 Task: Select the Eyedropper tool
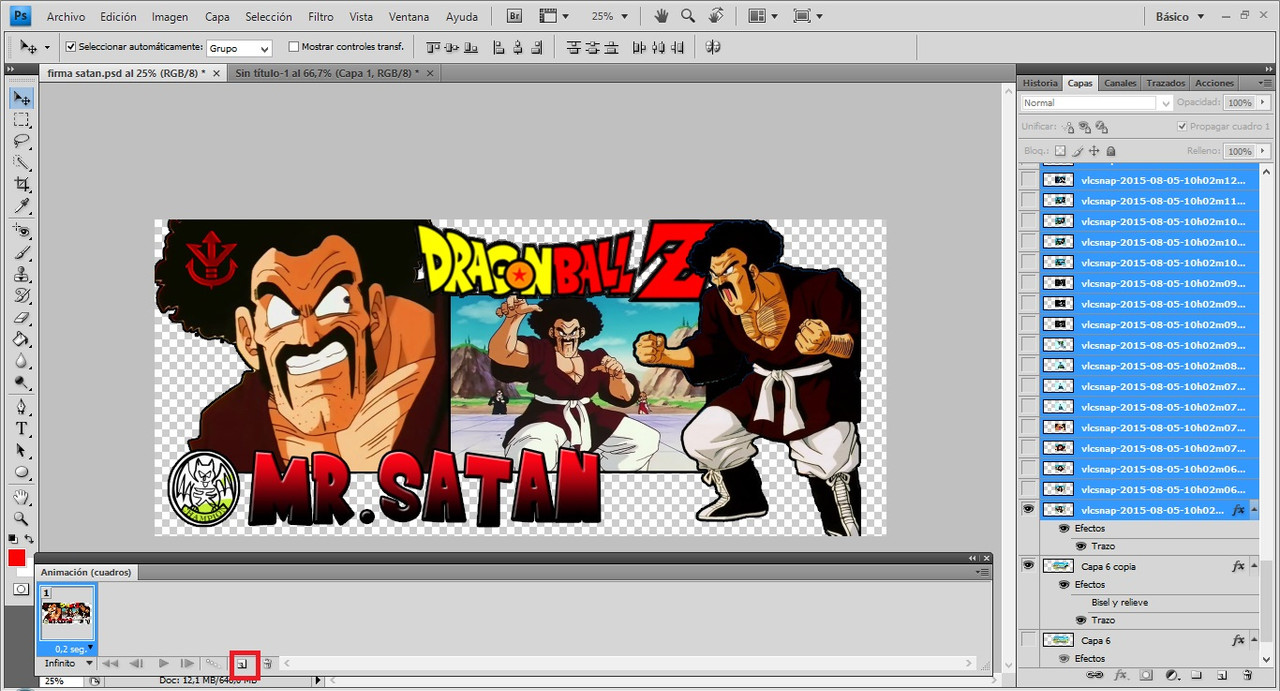(x=21, y=206)
